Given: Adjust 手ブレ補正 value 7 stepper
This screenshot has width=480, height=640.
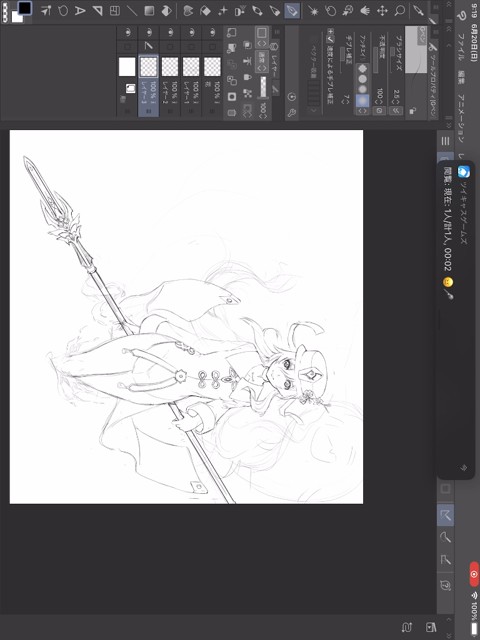Looking at the screenshot, I should 347,102.
